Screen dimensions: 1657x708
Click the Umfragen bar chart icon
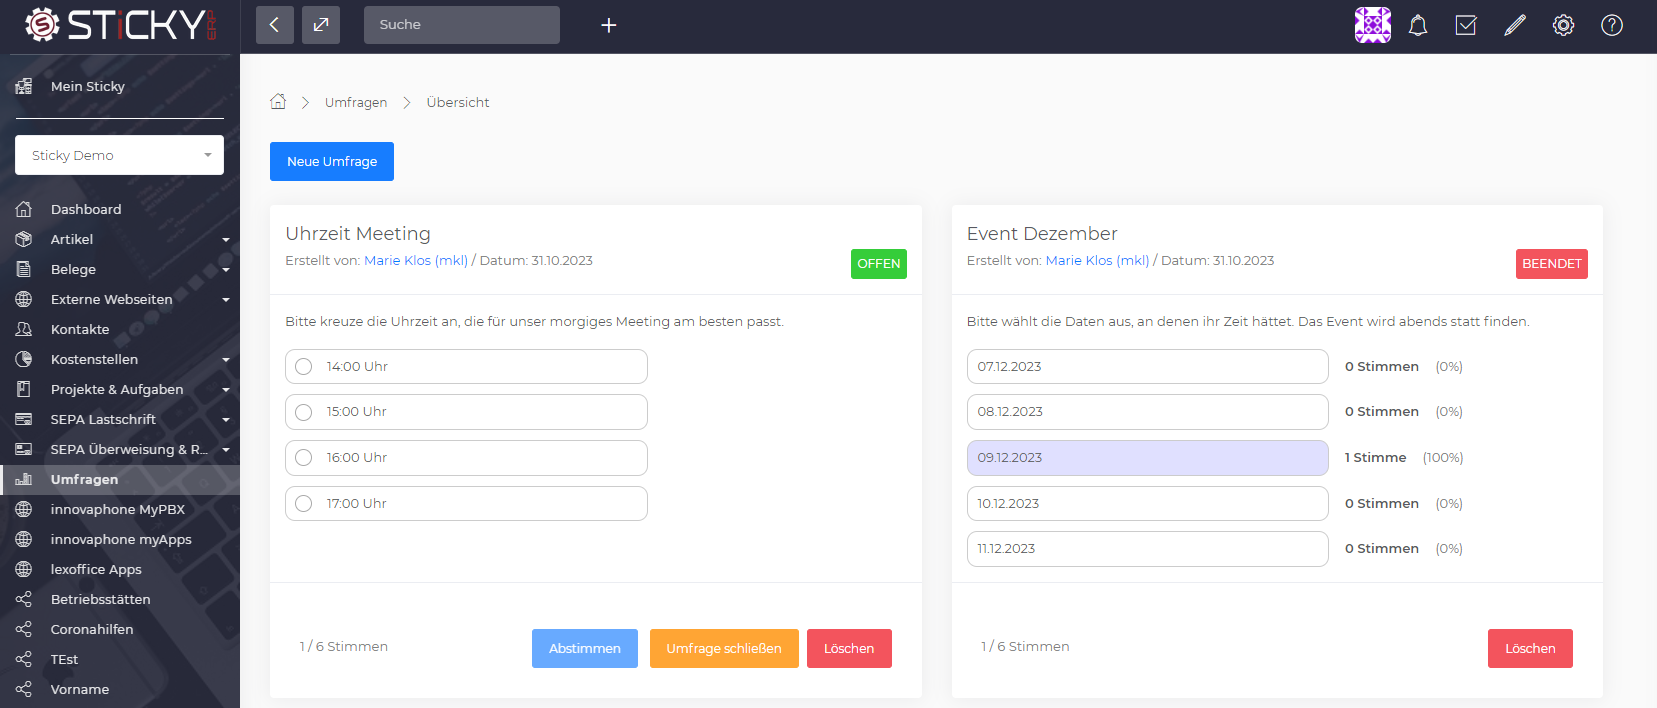coord(24,479)
